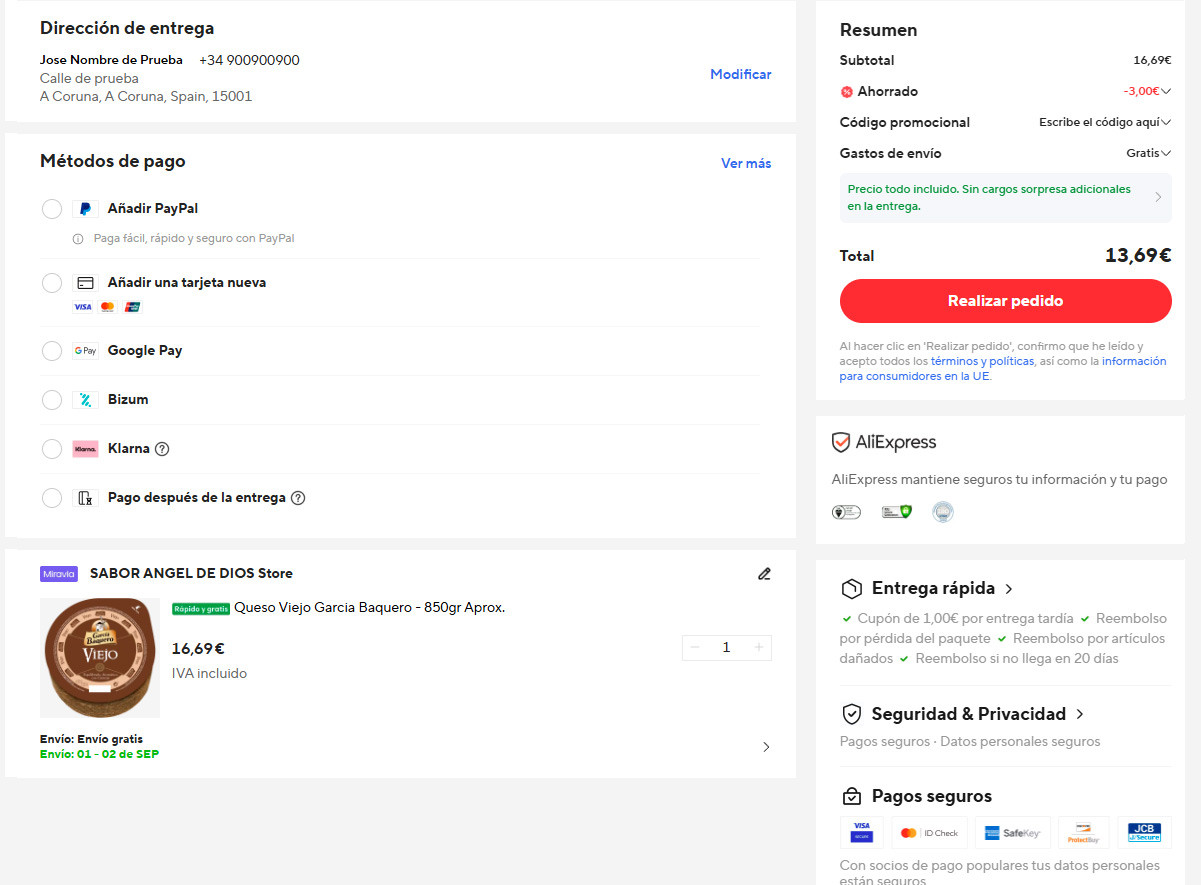
Task: Click the Visa Secure payment badge
Action: coord(861,832)
